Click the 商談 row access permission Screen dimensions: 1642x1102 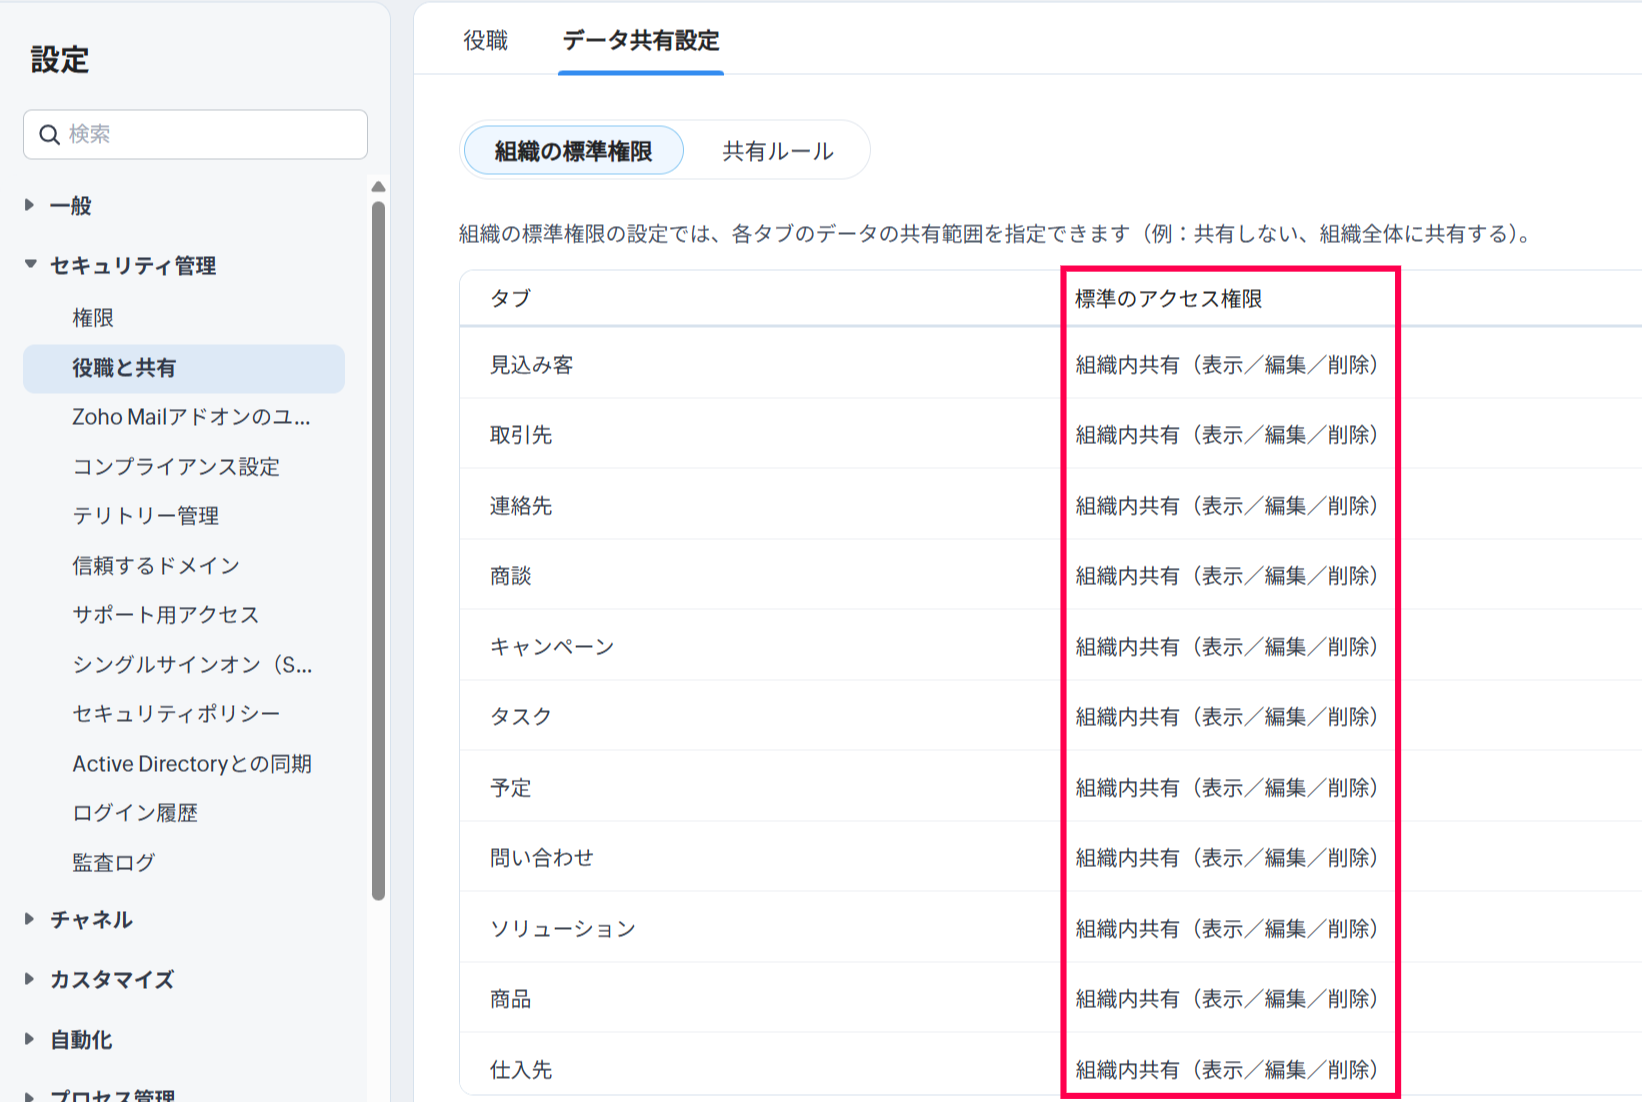[1226, 576]
